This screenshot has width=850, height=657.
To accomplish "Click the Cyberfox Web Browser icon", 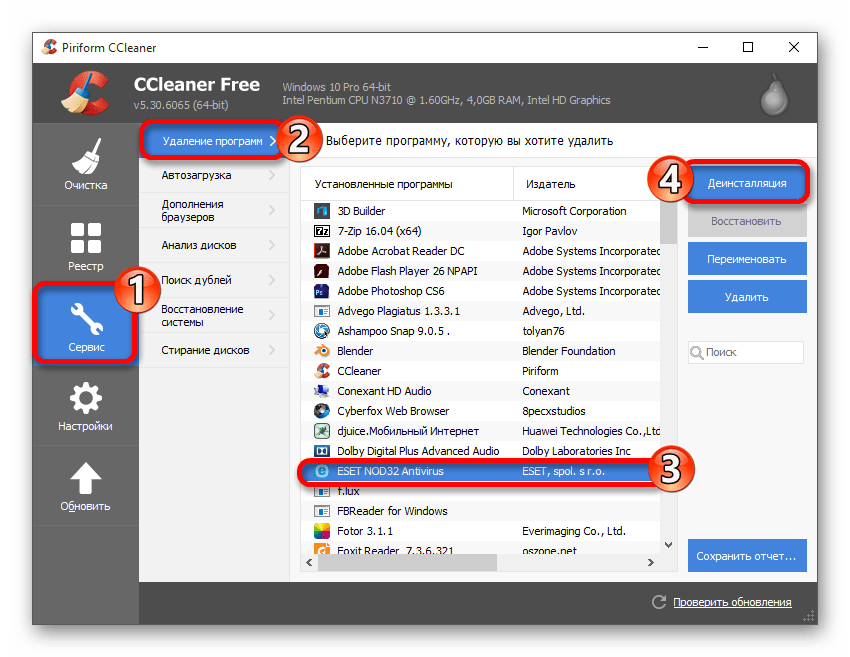I will (x=322, y=411).
